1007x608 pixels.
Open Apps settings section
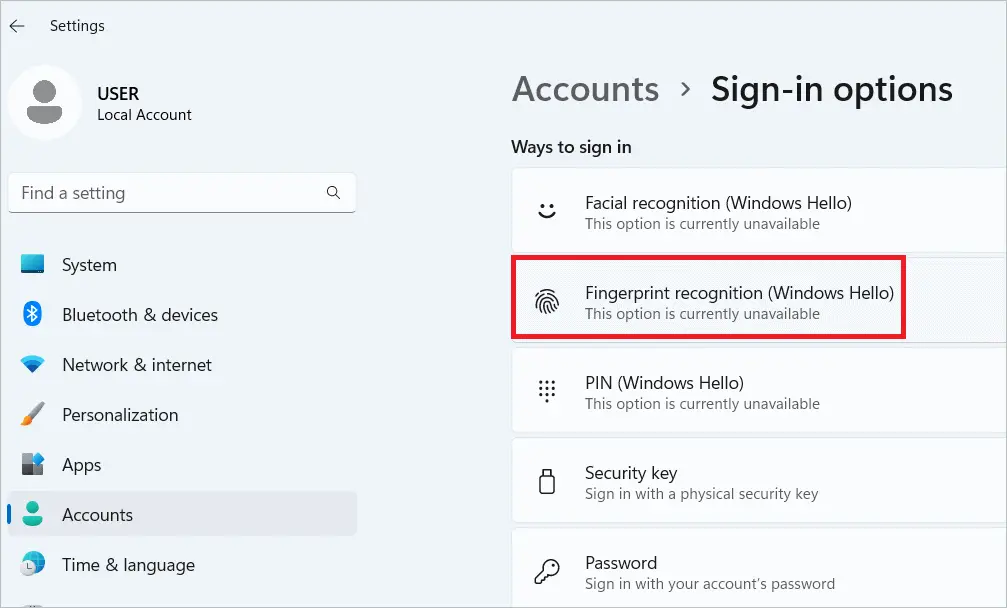click(182, 465)
